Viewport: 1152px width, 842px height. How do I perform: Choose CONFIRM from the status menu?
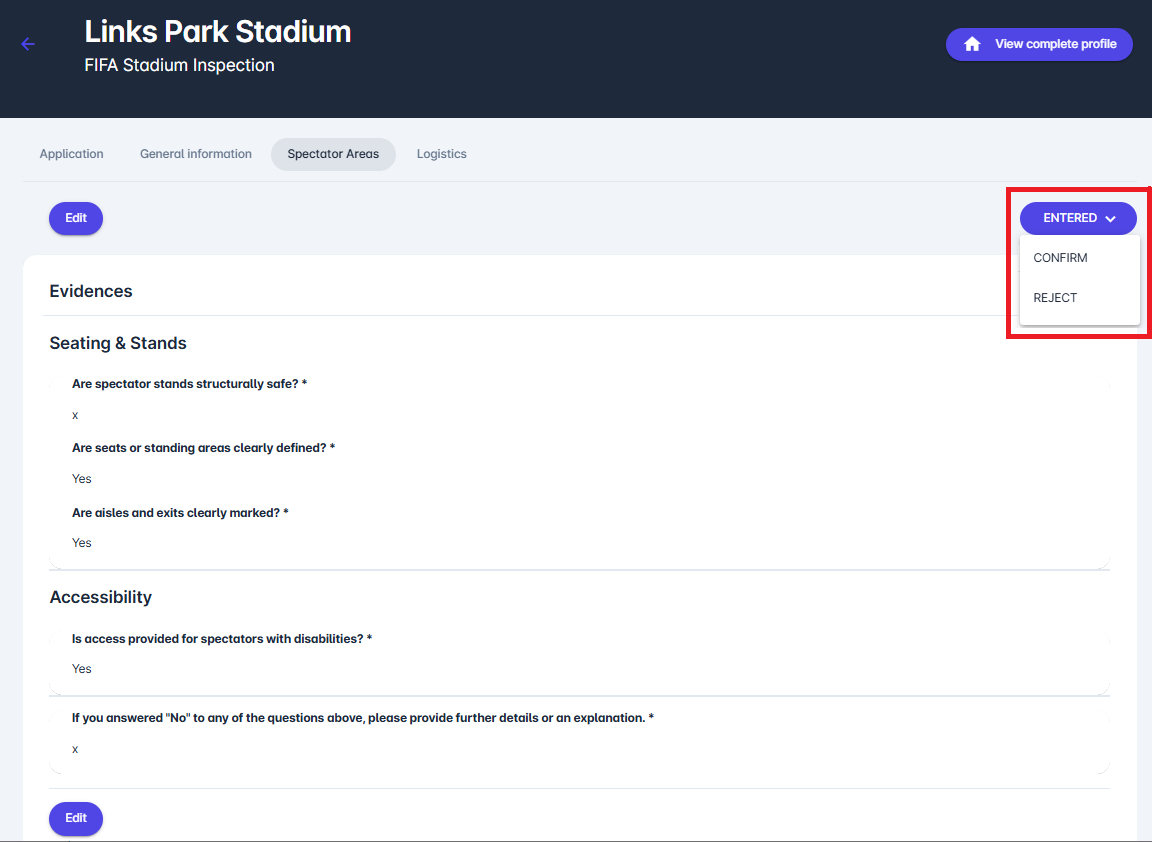point(1060,258)
